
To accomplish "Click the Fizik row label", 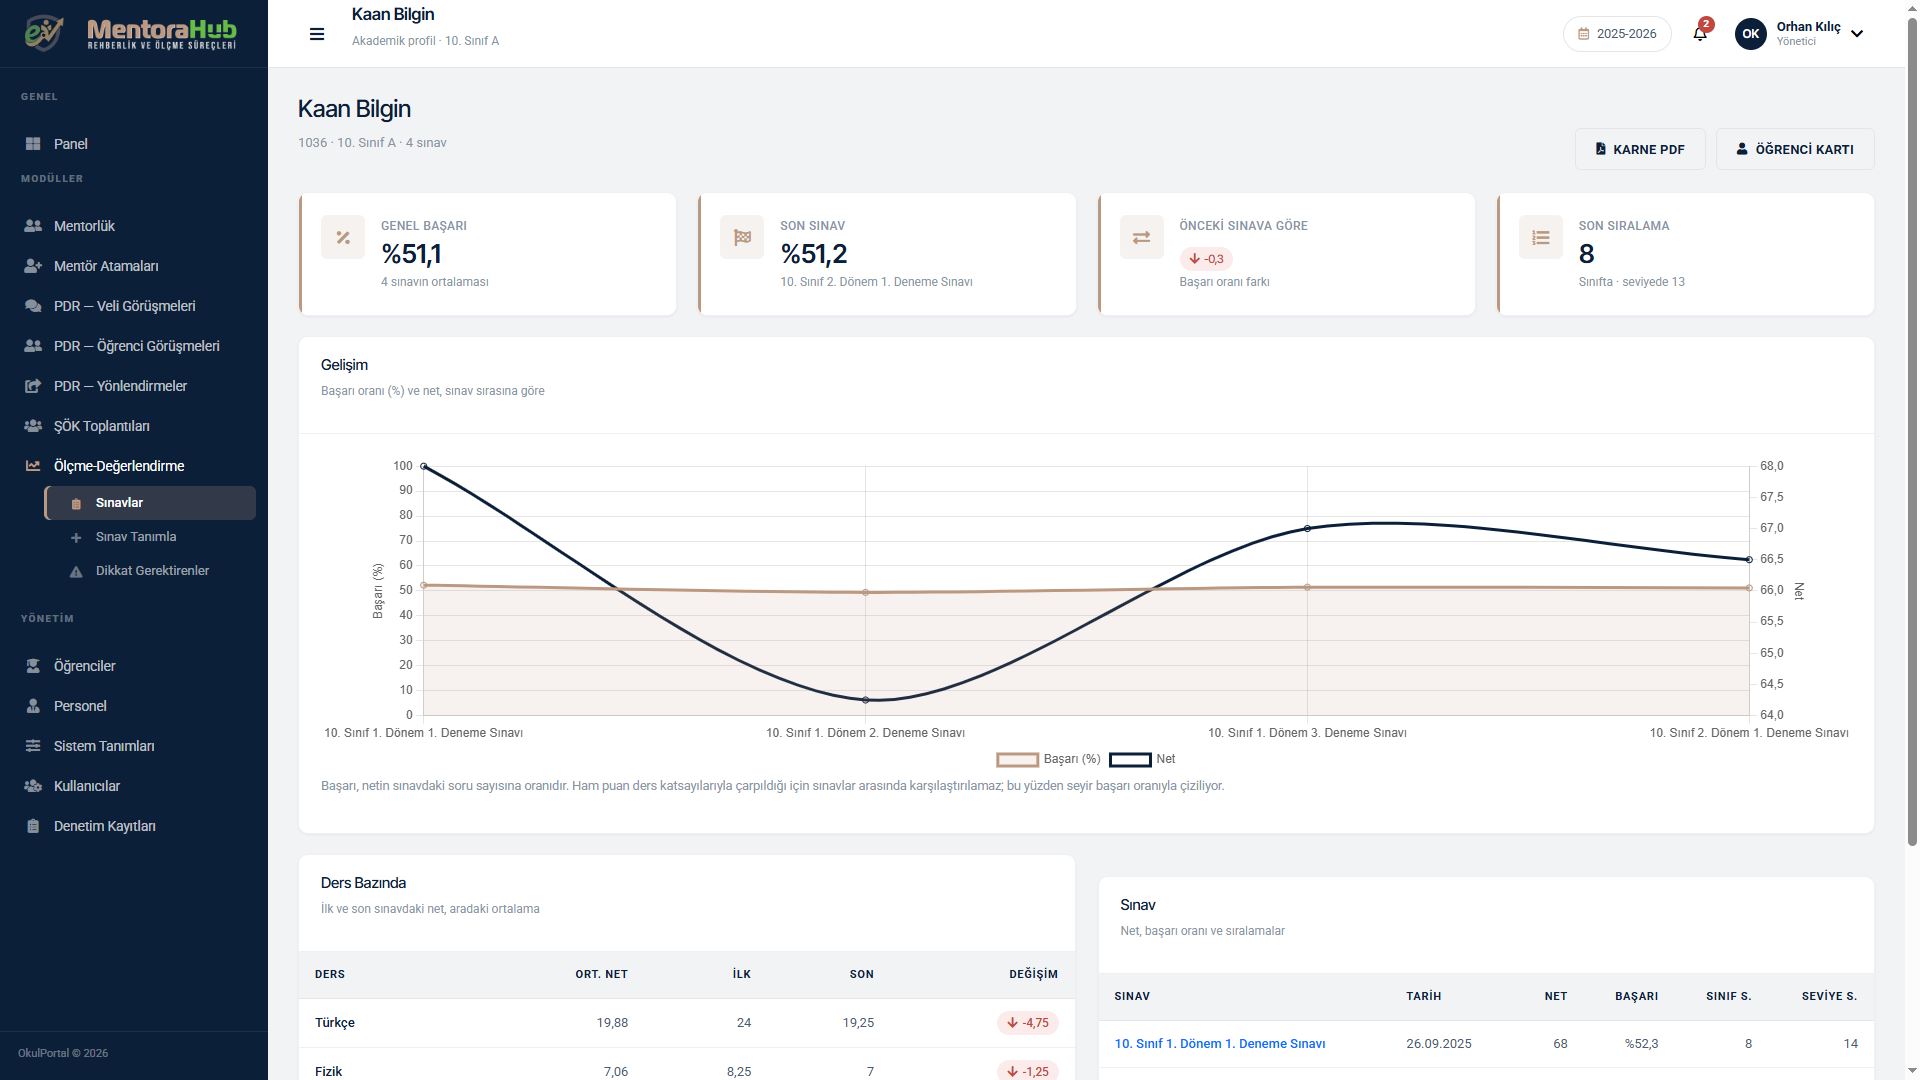I will (328, 1072).
